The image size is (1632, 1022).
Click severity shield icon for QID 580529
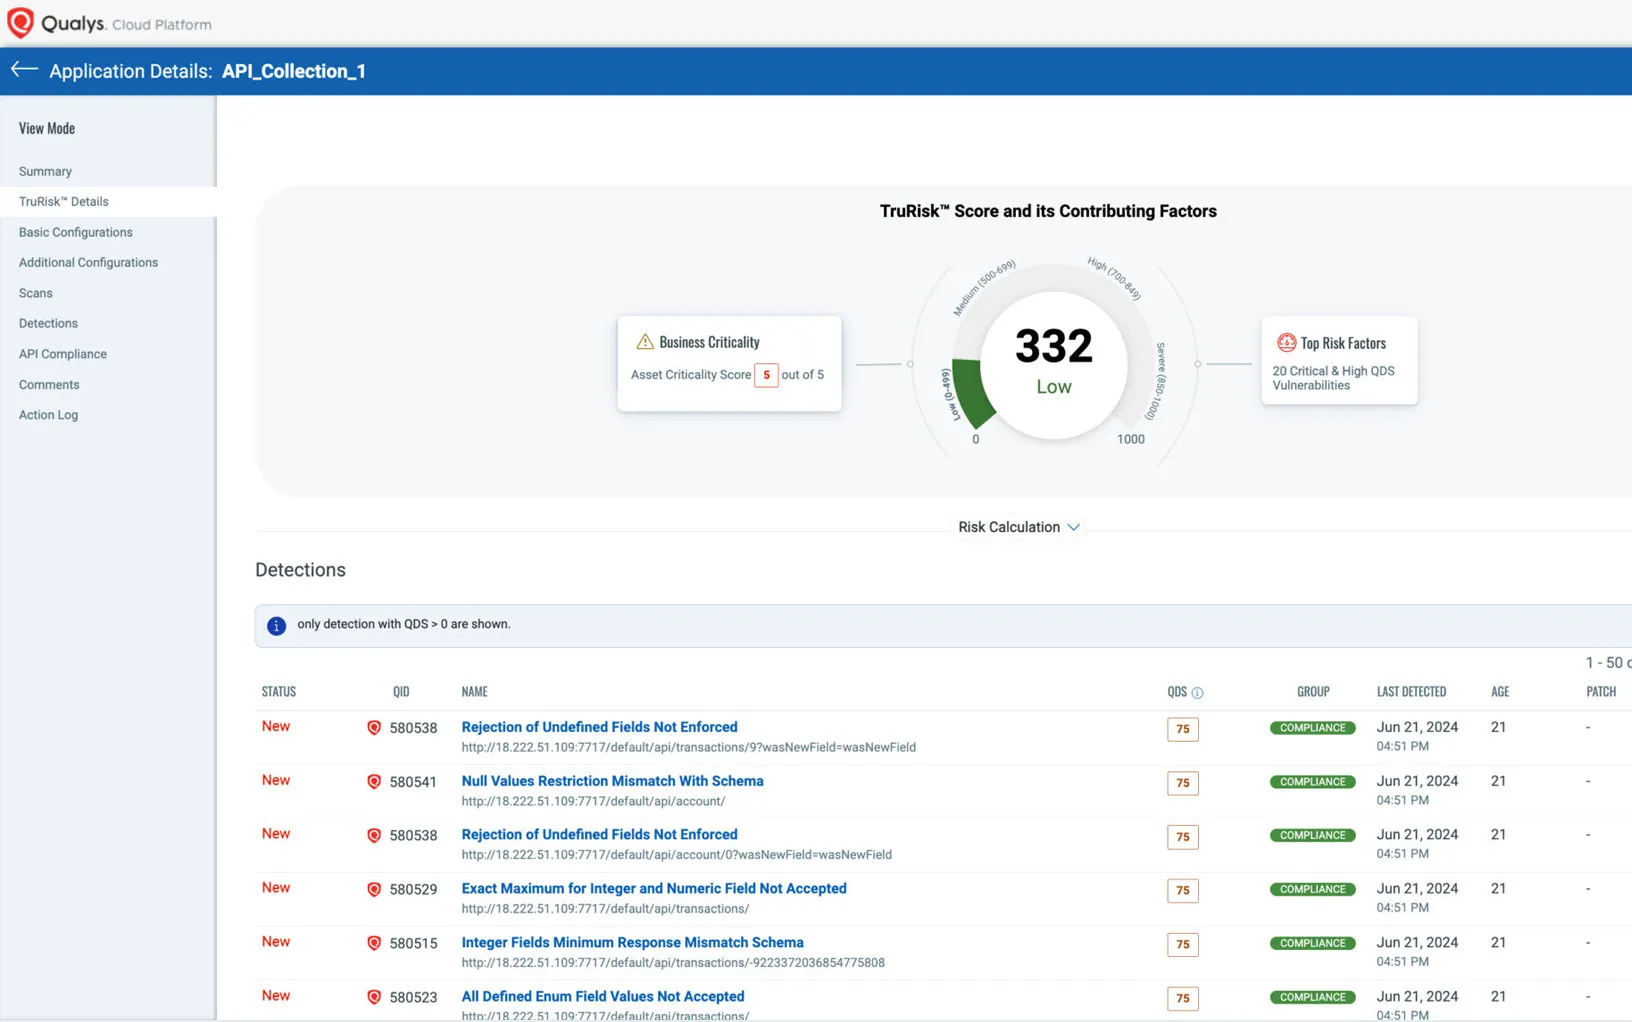[x=374, y=890]
